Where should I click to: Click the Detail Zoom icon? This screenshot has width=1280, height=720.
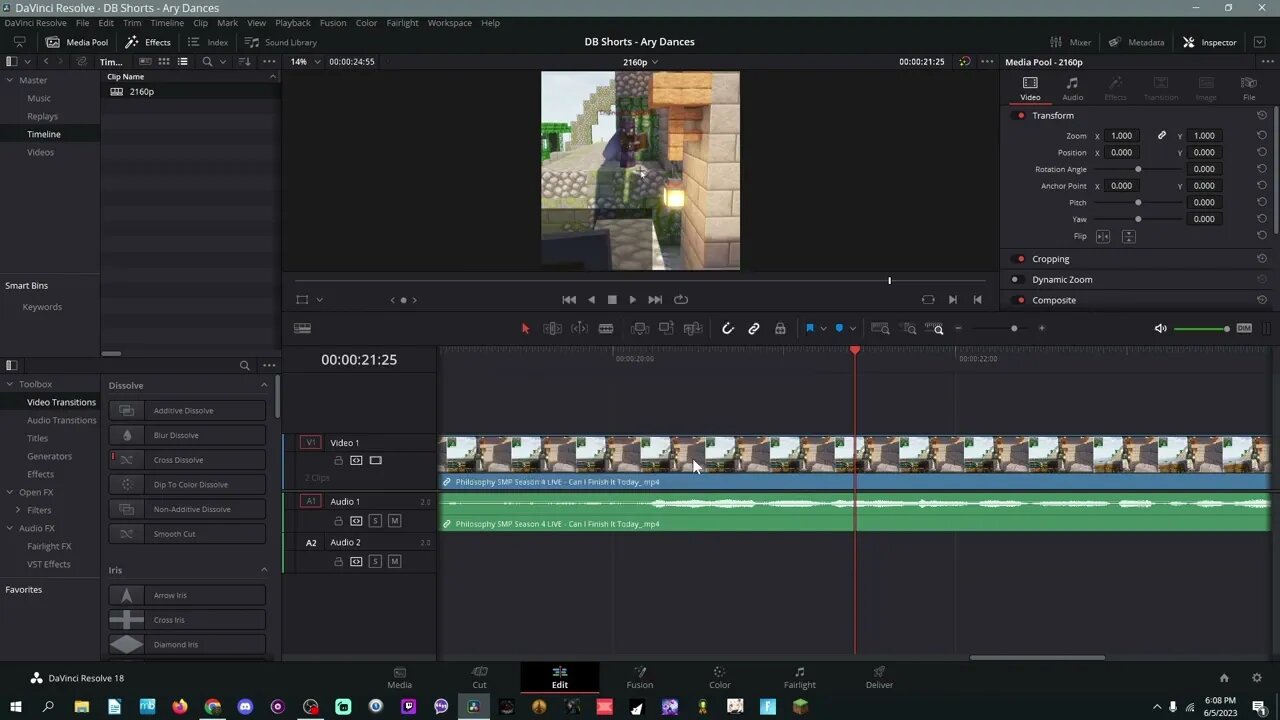point(908,328)
